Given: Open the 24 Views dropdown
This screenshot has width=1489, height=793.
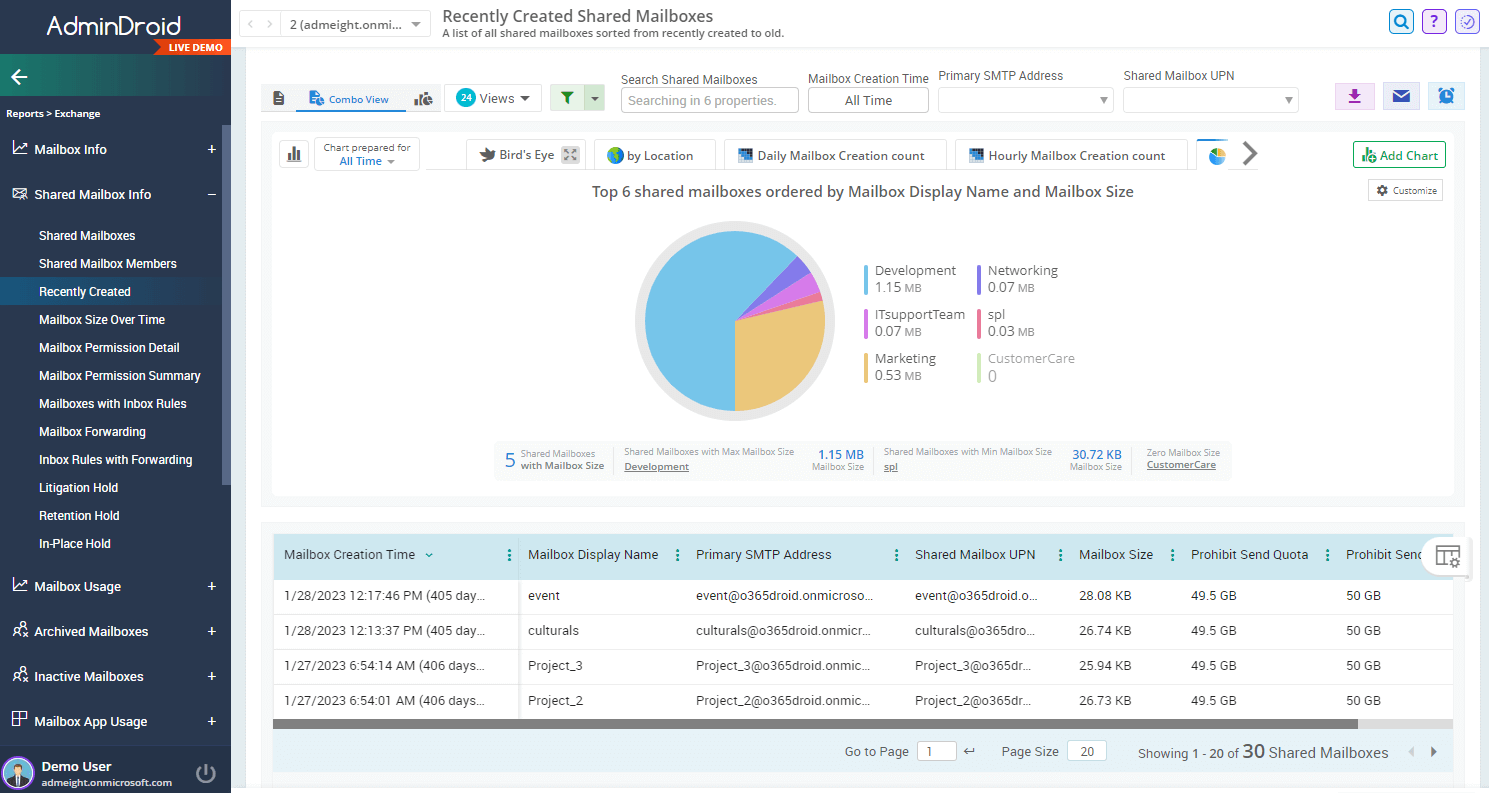Looking at the screenshot, I should tap(493, 98).
